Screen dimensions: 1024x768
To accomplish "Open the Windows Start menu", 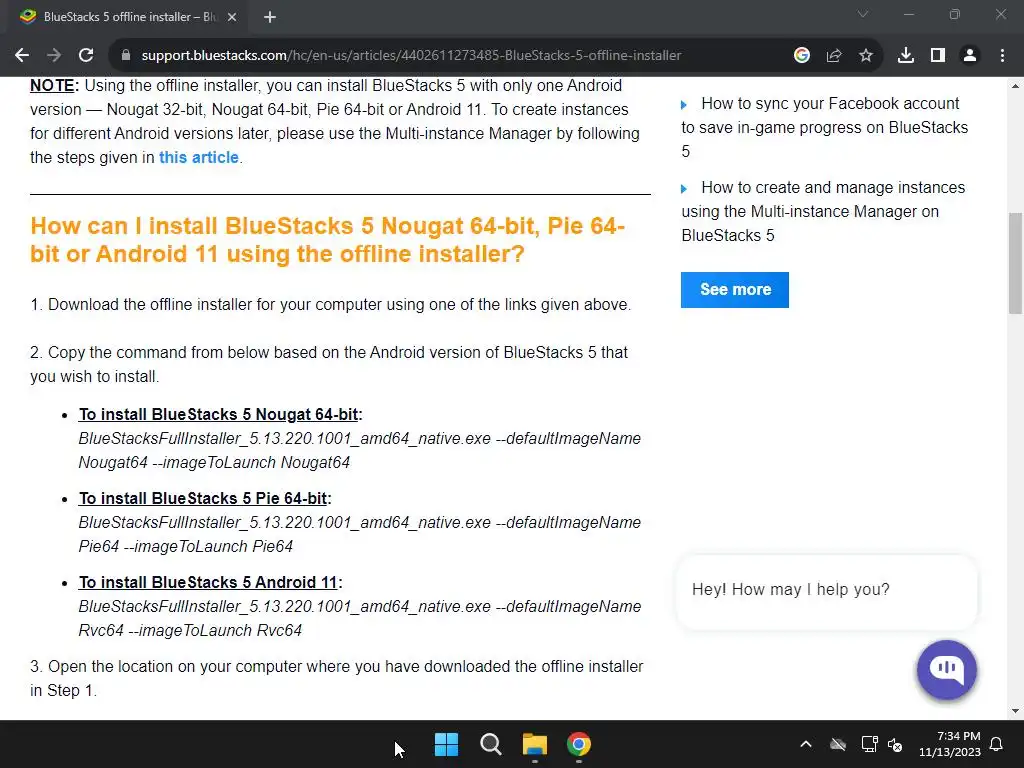I will [x=447, y=744].
